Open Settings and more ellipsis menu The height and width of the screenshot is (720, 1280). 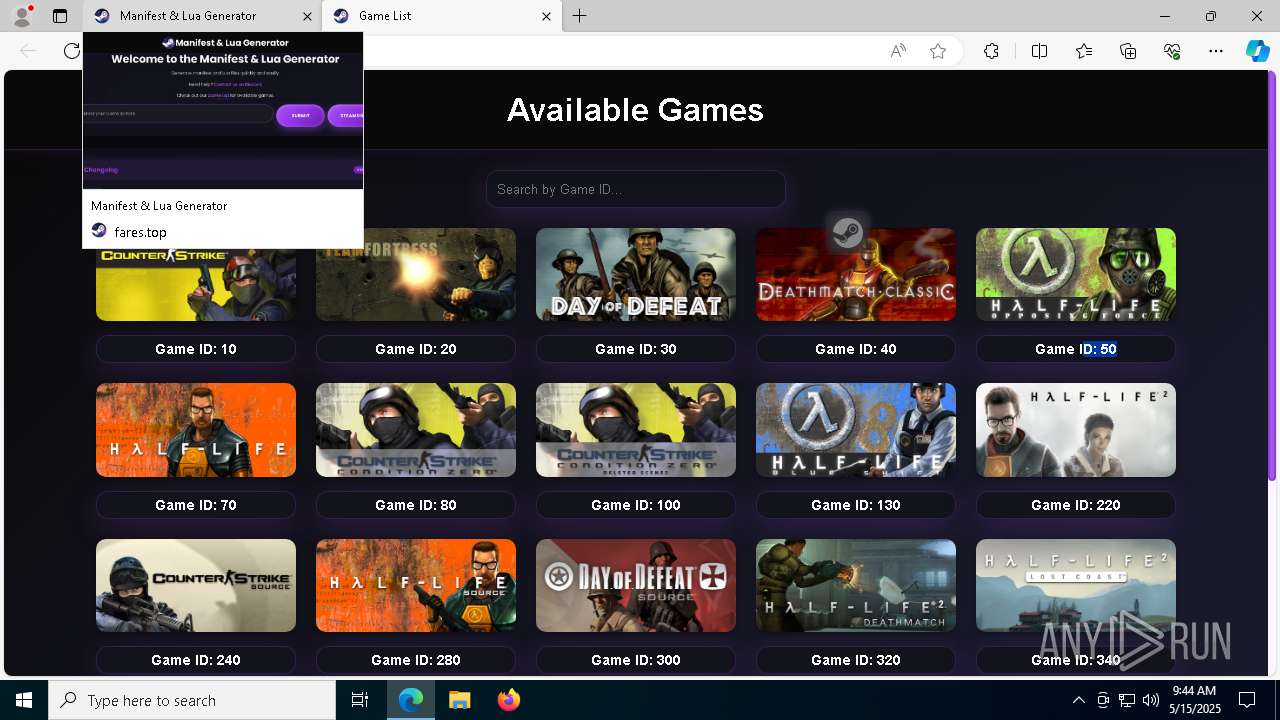click(1216, 51)
